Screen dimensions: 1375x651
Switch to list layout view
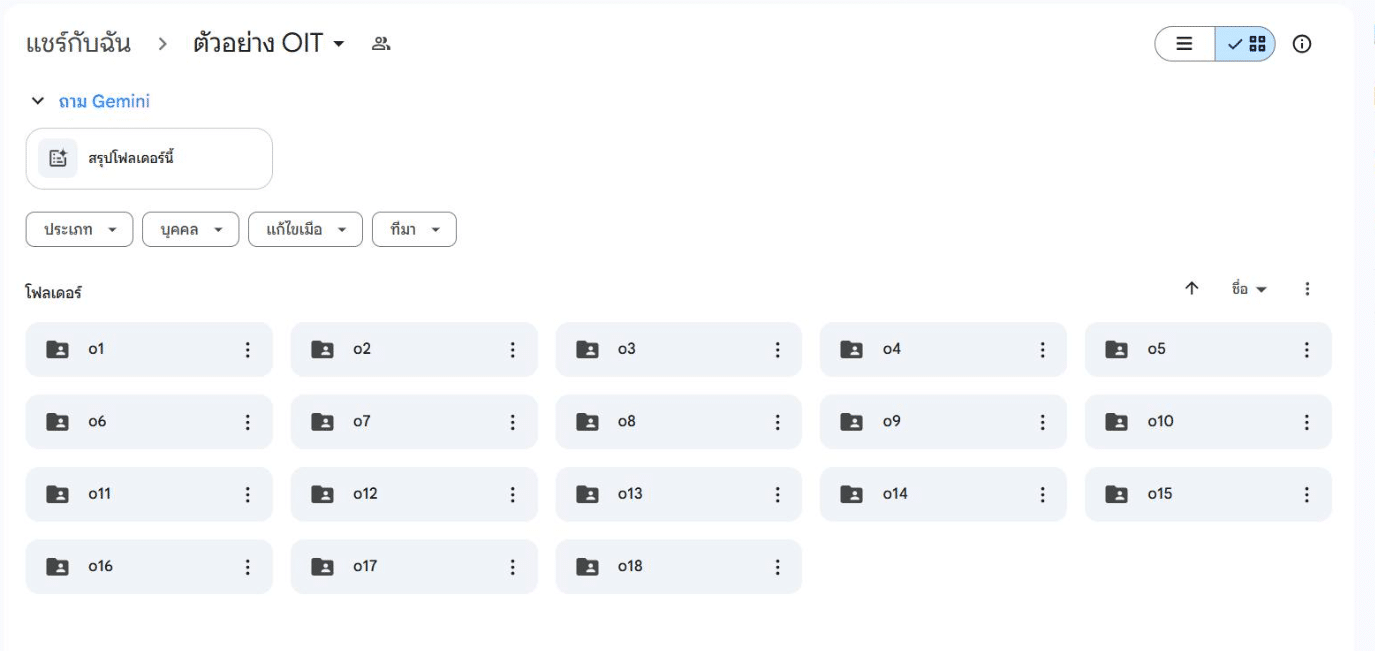[x=1185, y=44]
